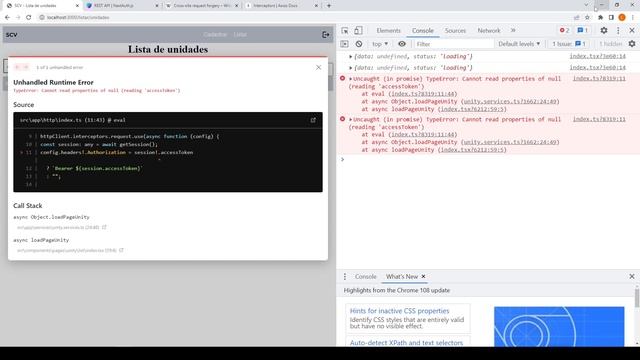
Task: Expand second Uncaught TypeError entry
Action: click(x=351, y=120)
